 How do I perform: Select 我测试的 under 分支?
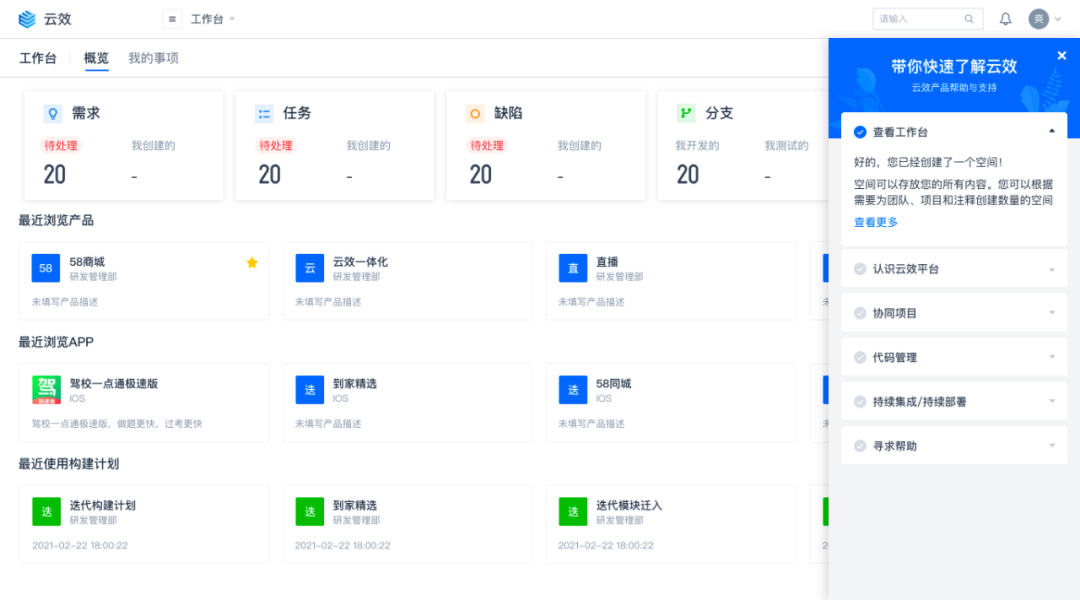pos(787,145)
